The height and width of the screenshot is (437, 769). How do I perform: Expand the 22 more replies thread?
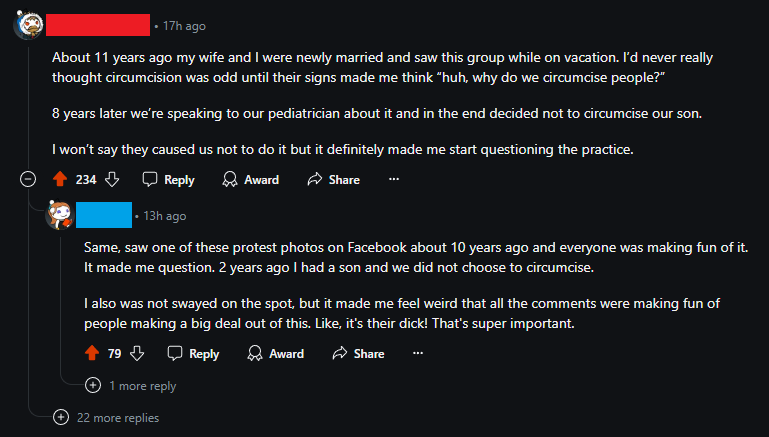tap(106, 417)
